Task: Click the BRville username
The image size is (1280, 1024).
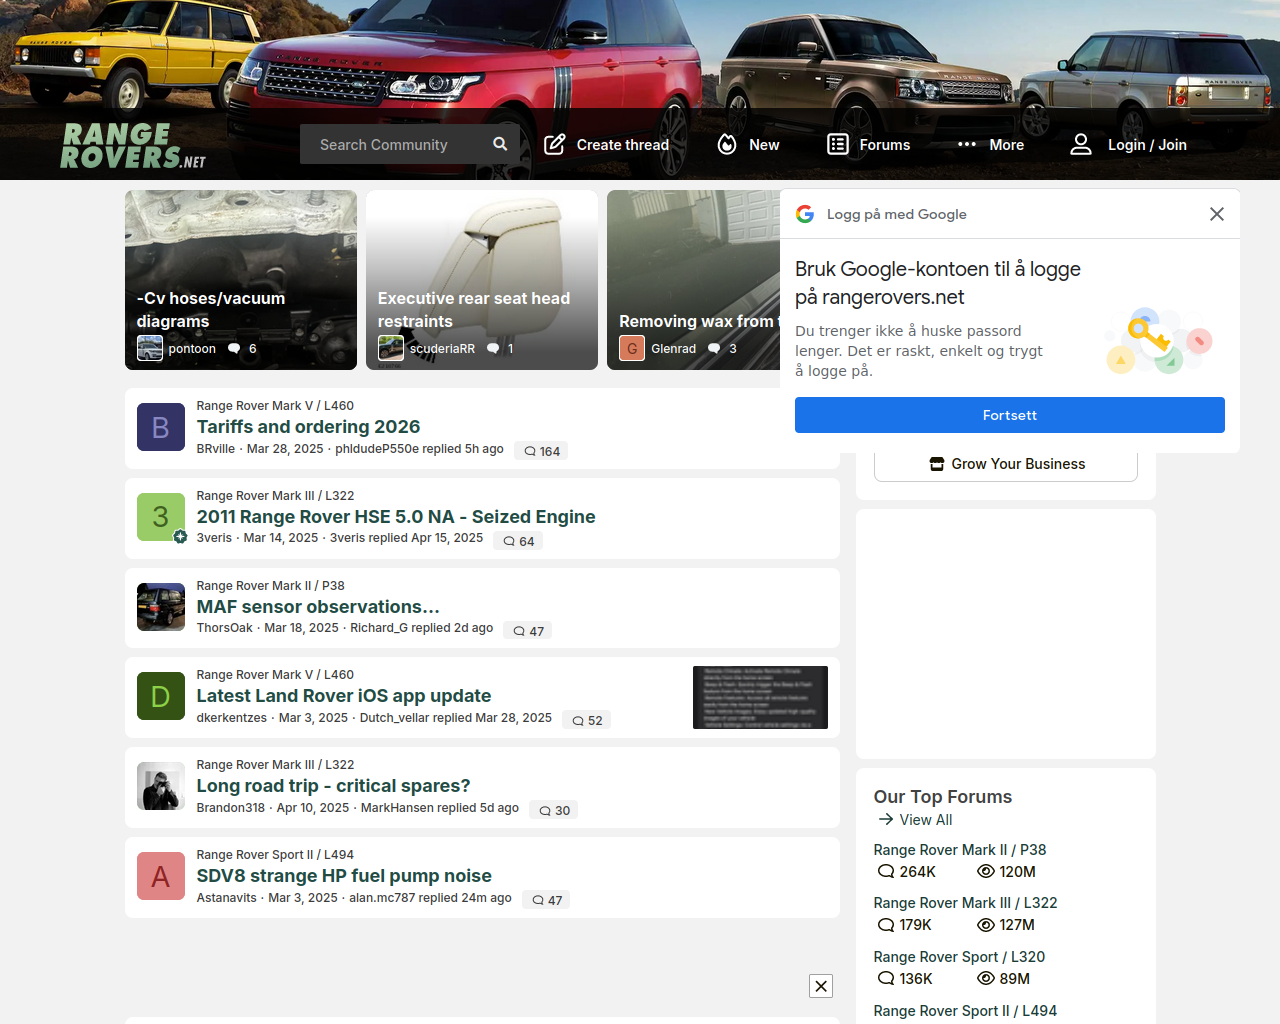Action: [x=216, y=449]
